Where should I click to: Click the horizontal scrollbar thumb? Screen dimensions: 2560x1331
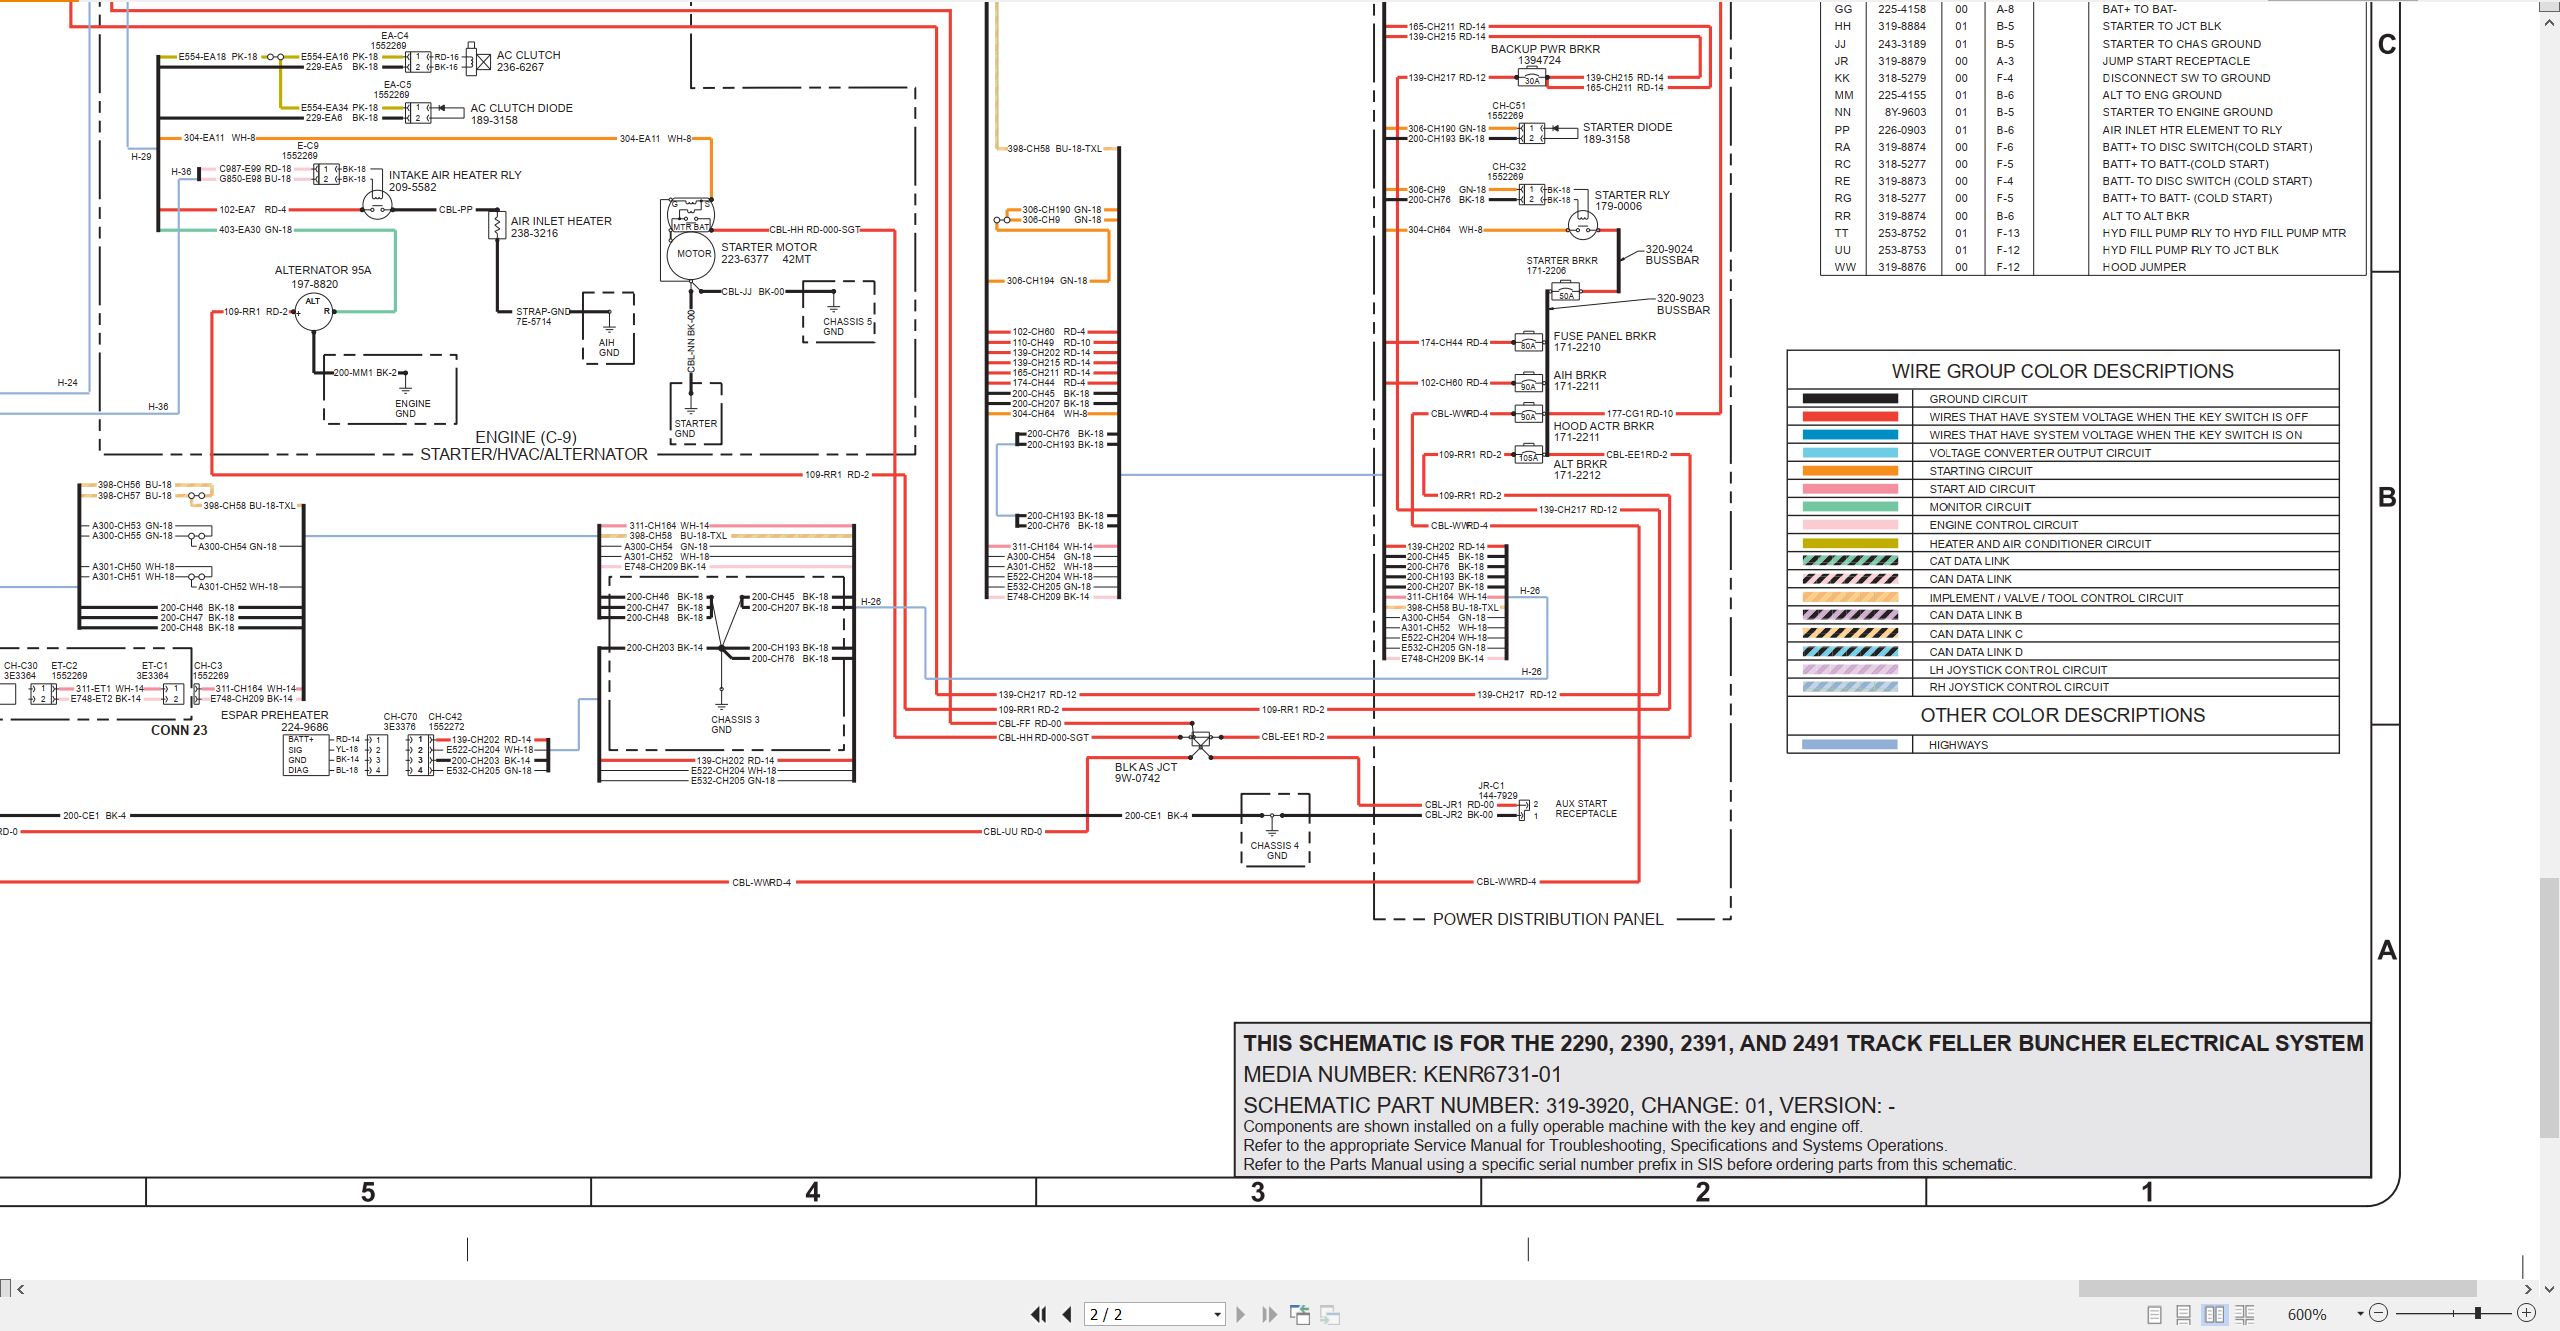tap(2277, 1288)
